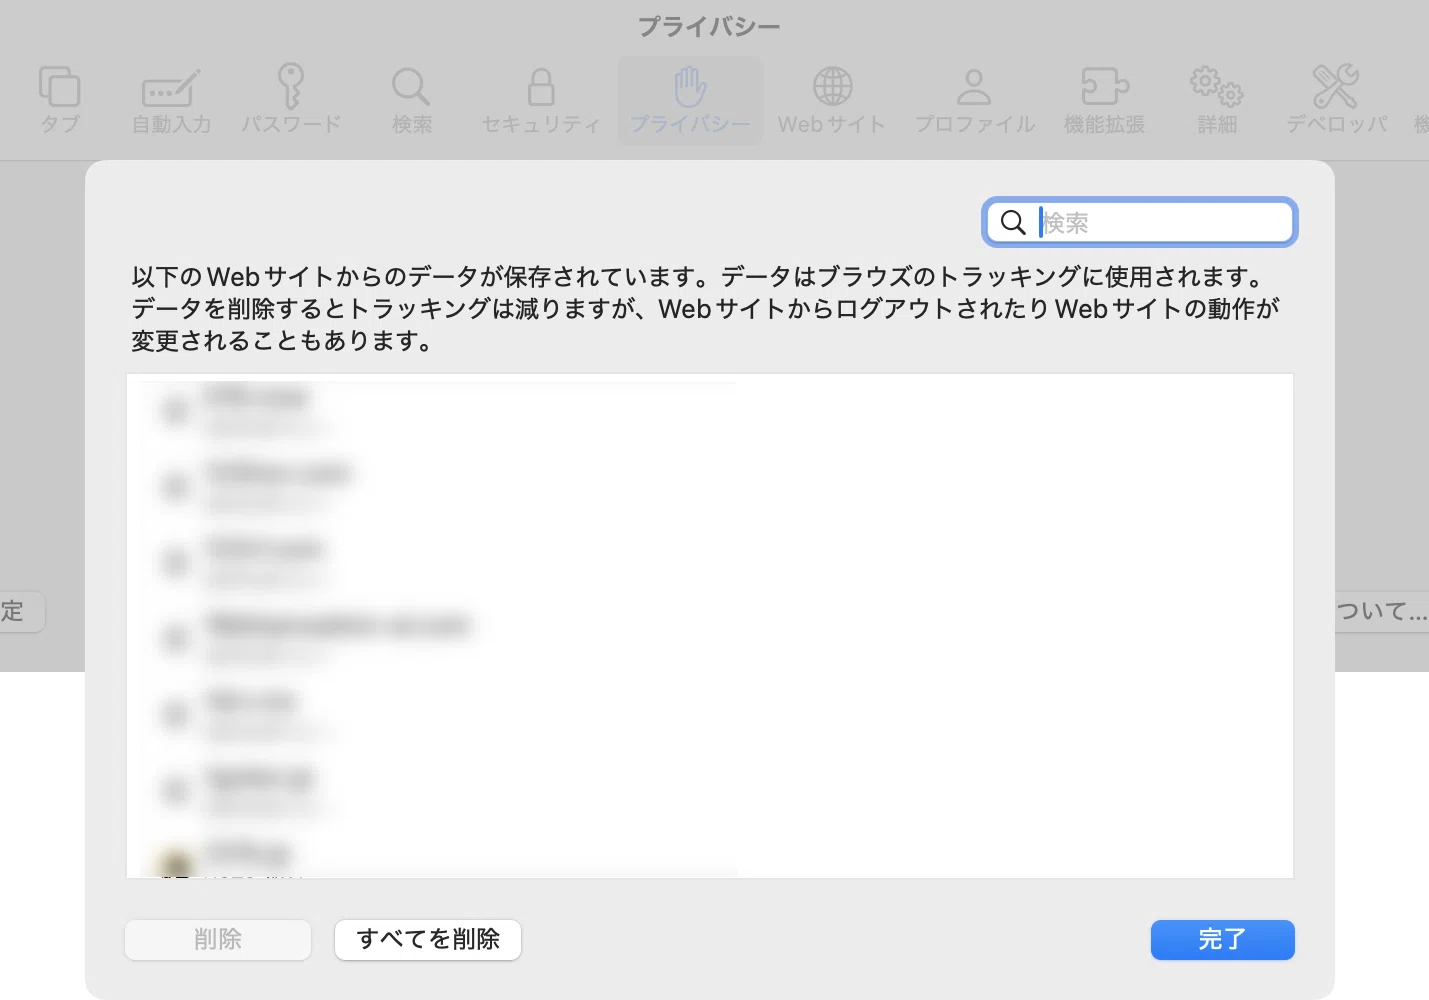Select the プライバシー hand icon

[x=690, y=87]
